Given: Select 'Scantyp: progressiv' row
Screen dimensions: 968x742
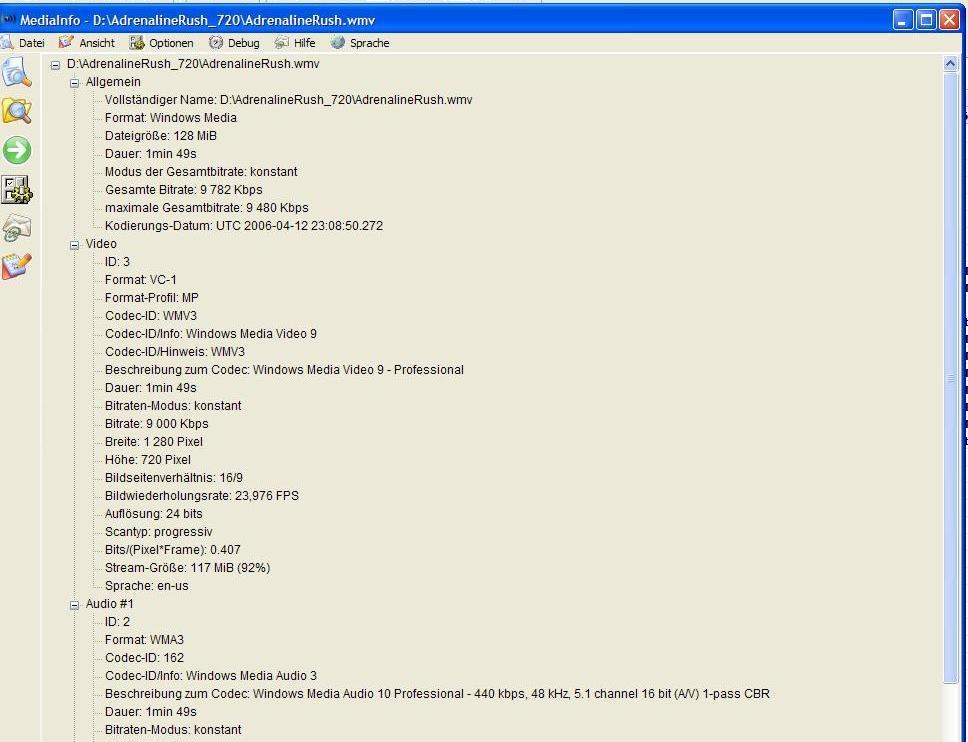Looking at the screenshot, I should 158,532.
